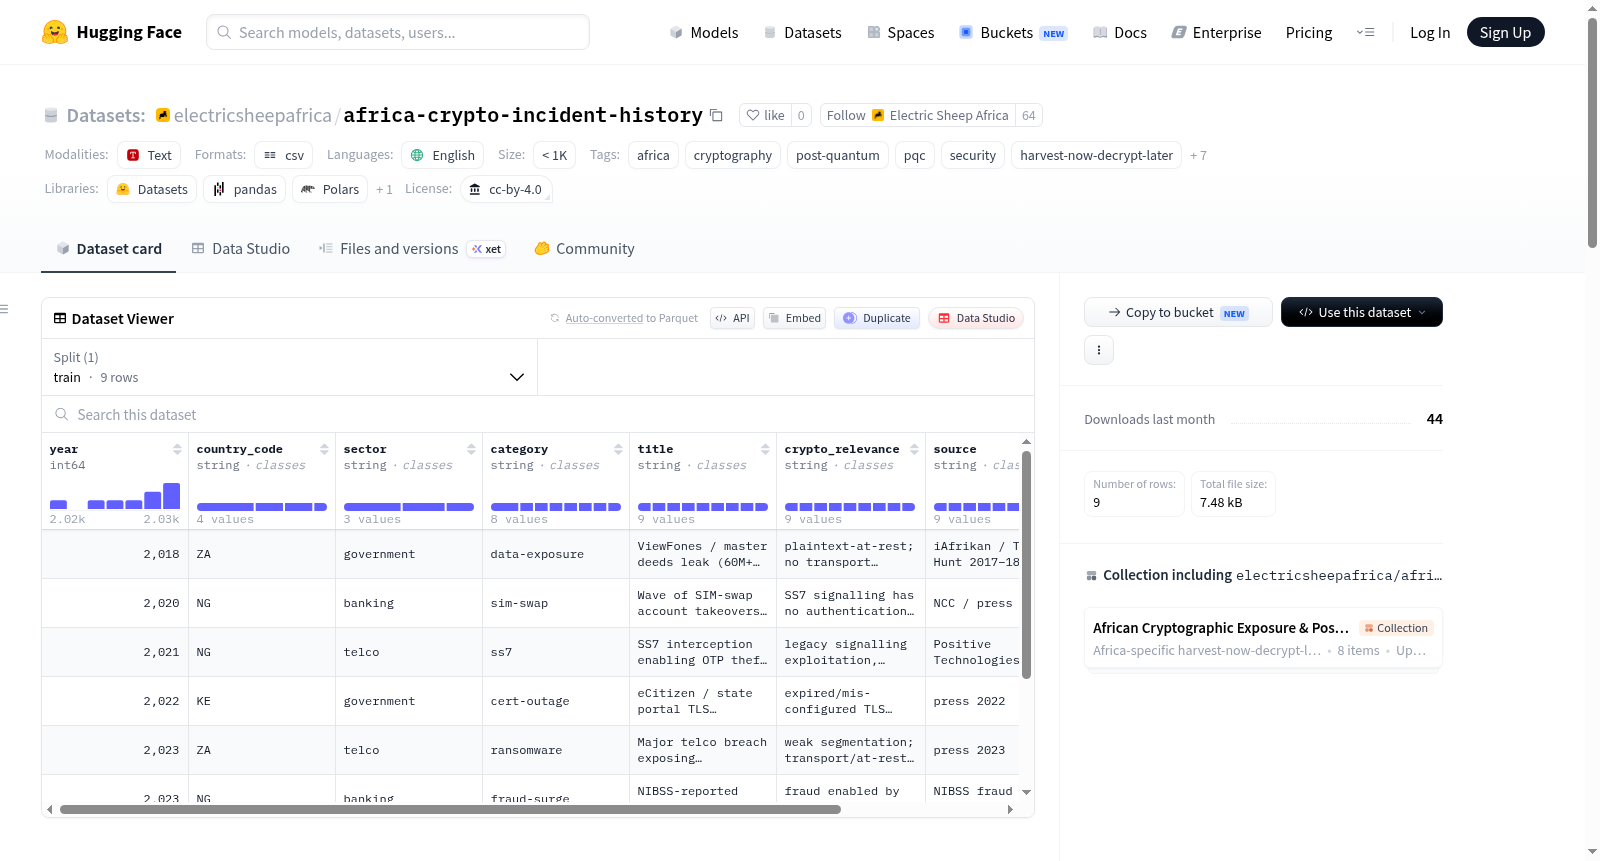The image size is (1600, 861).
Task: Click the year column histogram
Action: [x=115, y=496]
